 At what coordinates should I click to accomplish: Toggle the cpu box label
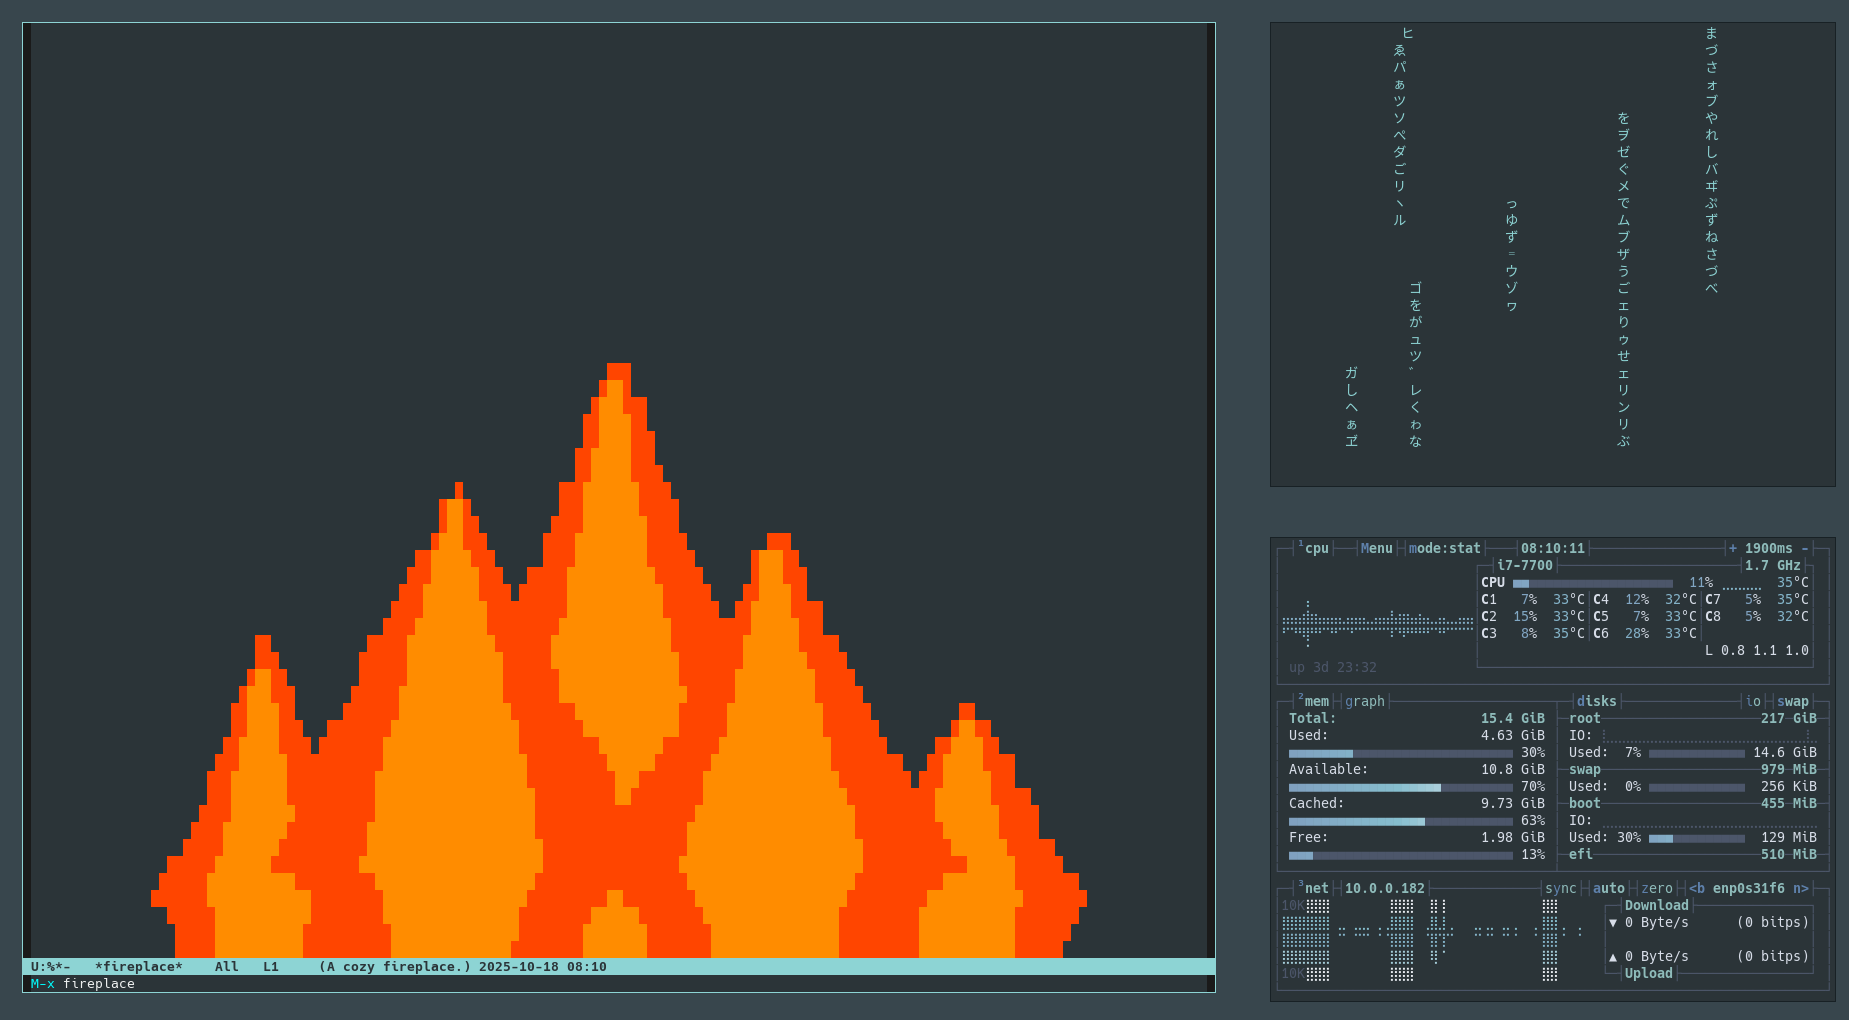click(1316, 548)
